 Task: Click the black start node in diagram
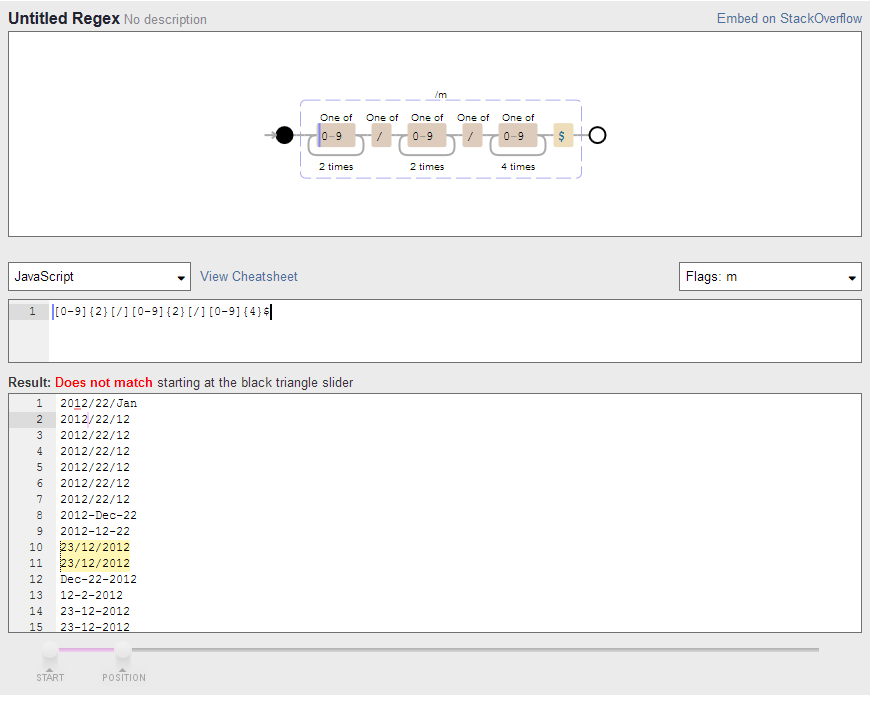284,135
